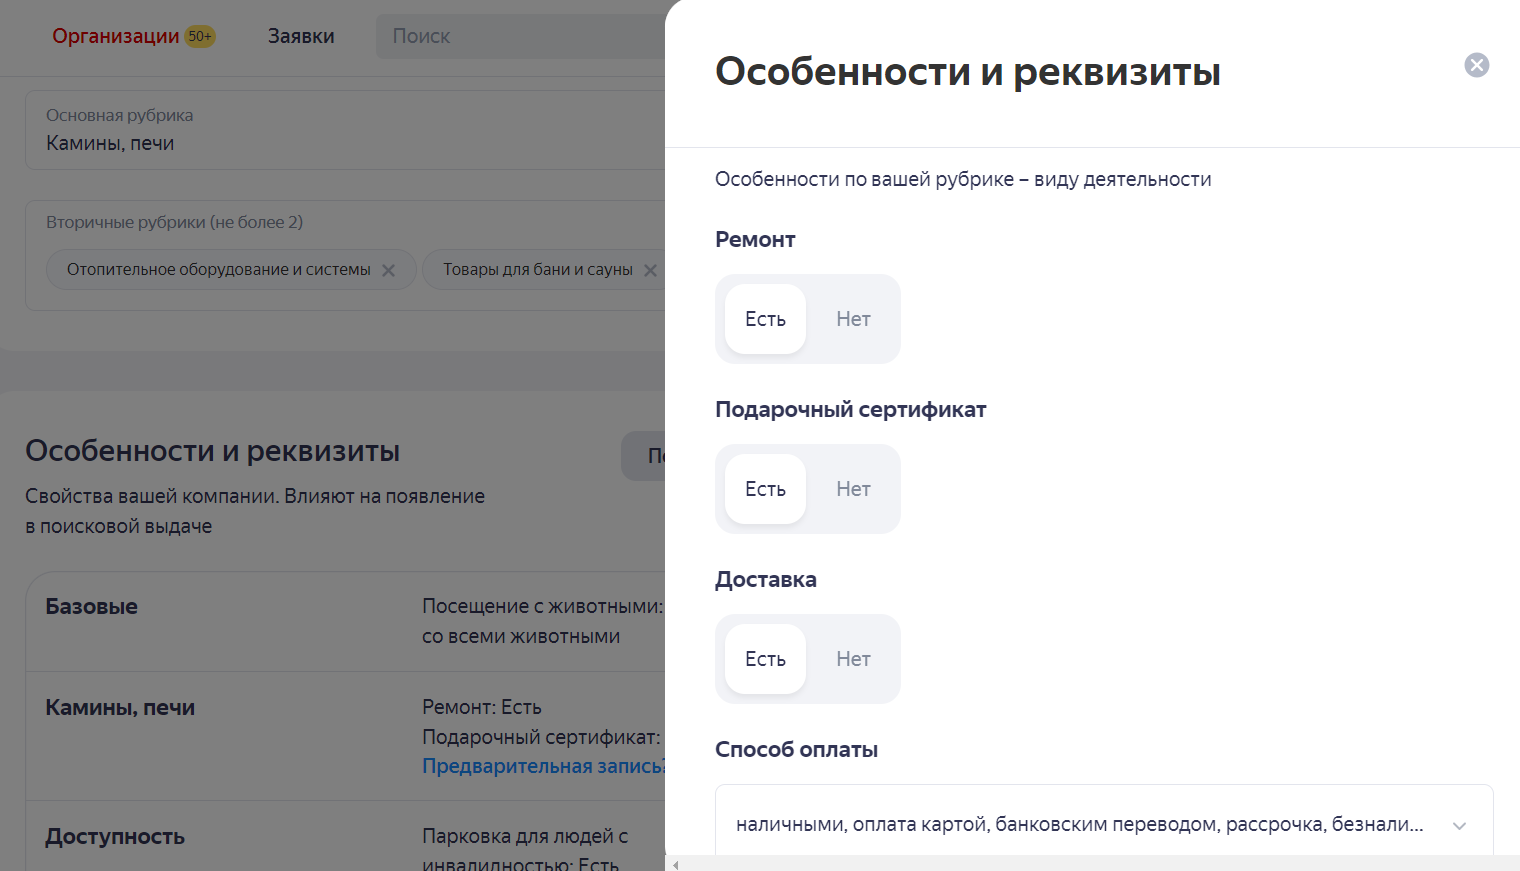Click the Отопительное оборудование и системы chip label
Viewport: 1520px width, 871px height.
218,270
